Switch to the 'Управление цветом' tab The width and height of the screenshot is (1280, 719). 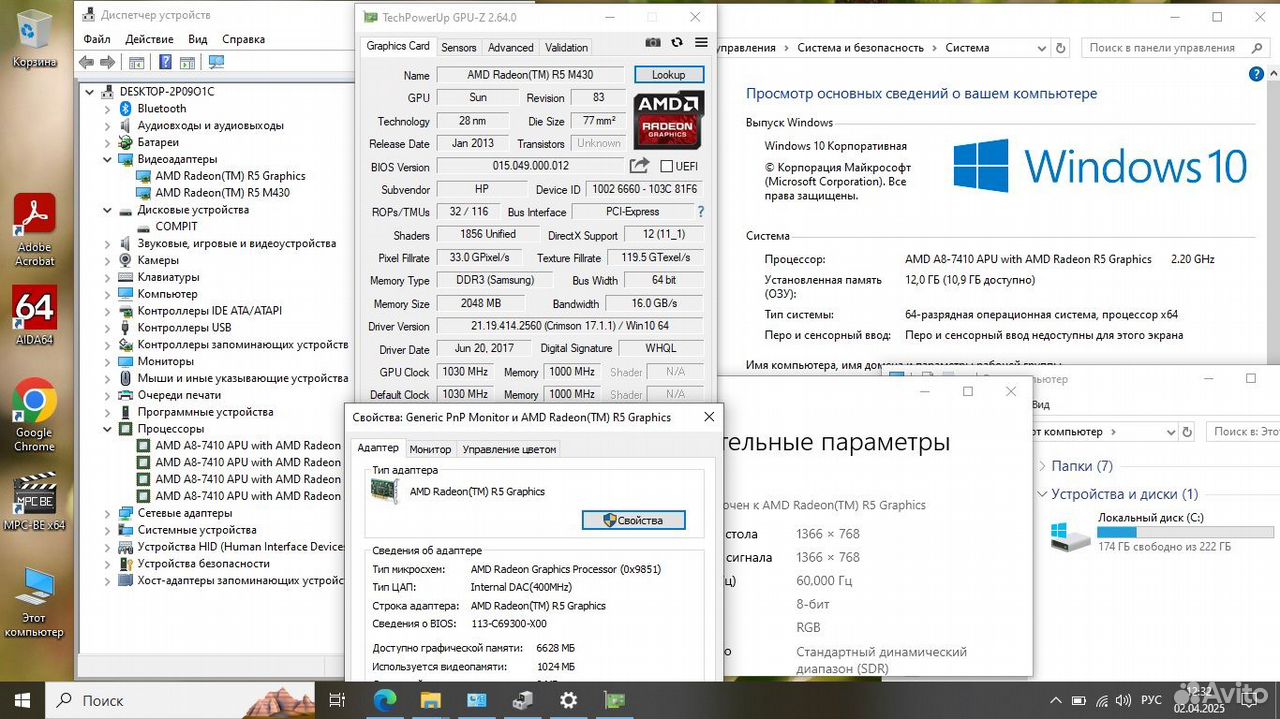pos(509,449)
